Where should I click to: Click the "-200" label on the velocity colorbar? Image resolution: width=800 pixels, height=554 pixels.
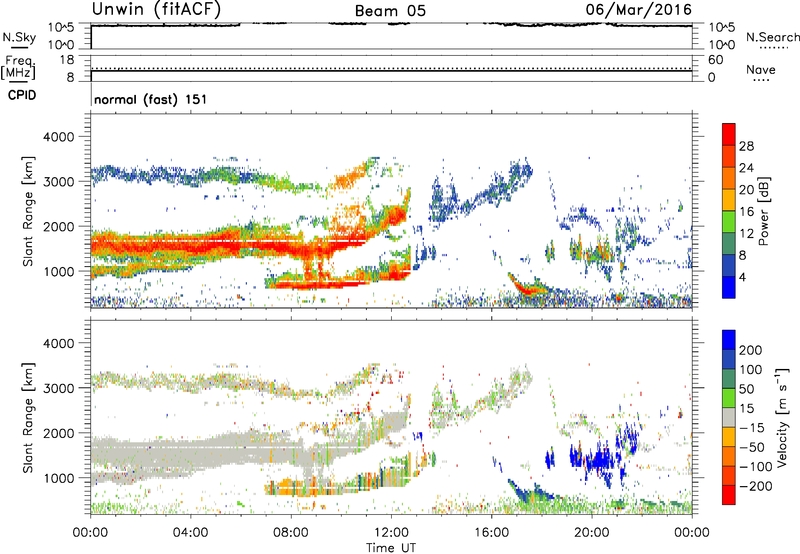click(x=755, y=486)
